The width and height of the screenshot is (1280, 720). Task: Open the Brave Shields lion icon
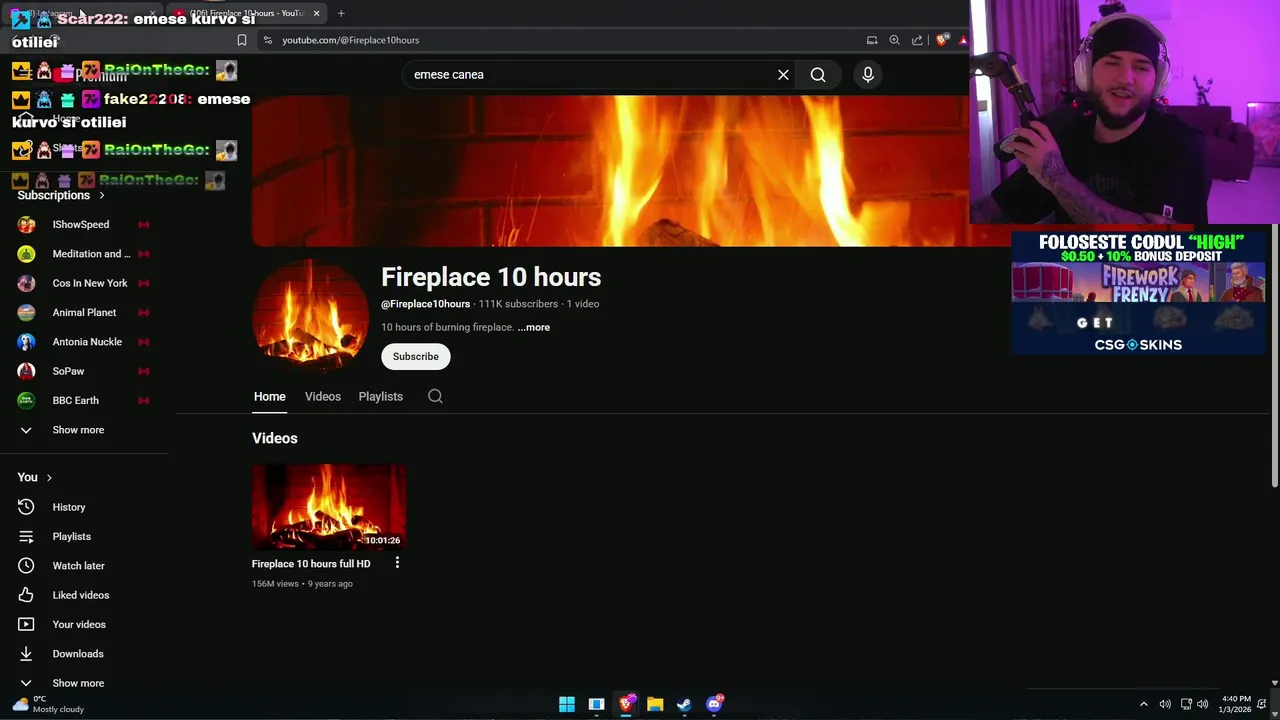pyautogui.click(x=942, y=40)
